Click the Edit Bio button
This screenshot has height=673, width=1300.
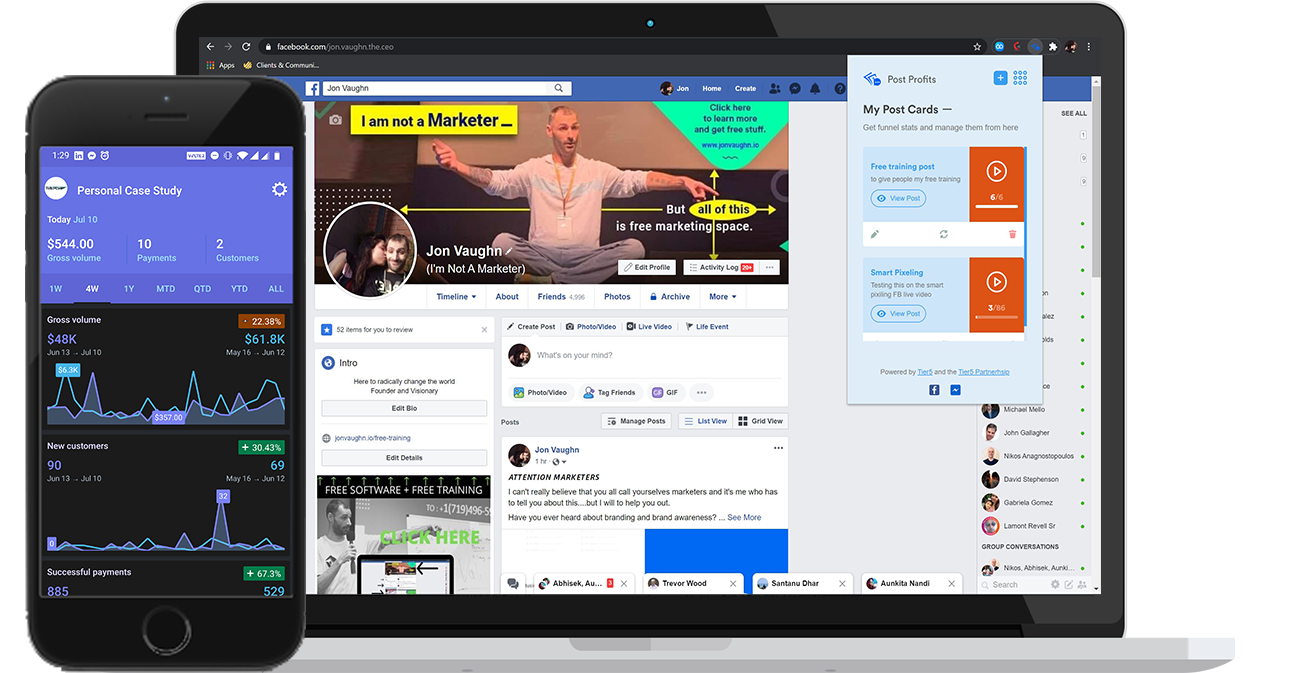coord(404,408)
